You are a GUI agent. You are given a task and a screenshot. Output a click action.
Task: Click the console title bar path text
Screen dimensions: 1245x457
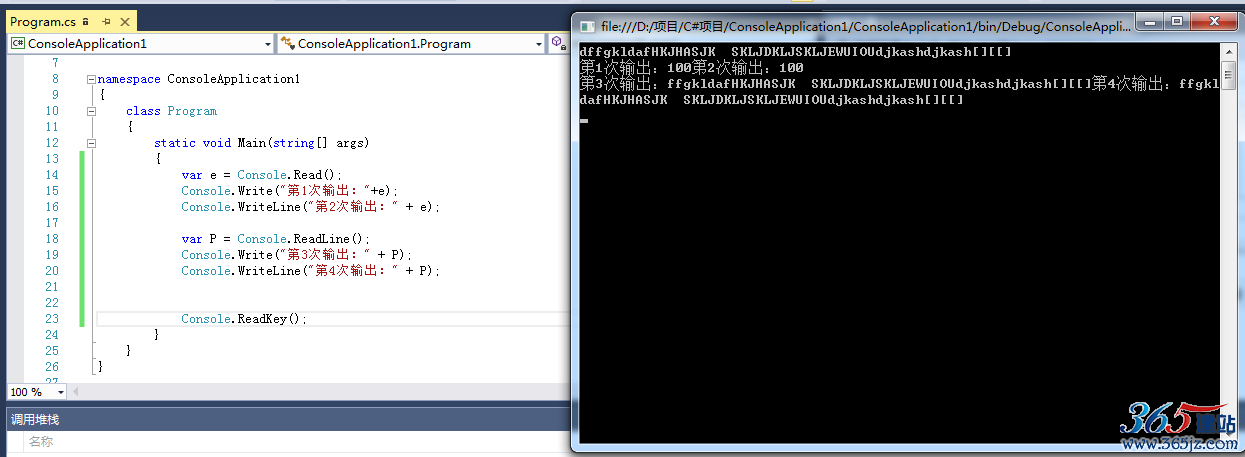tap(865, 27)
